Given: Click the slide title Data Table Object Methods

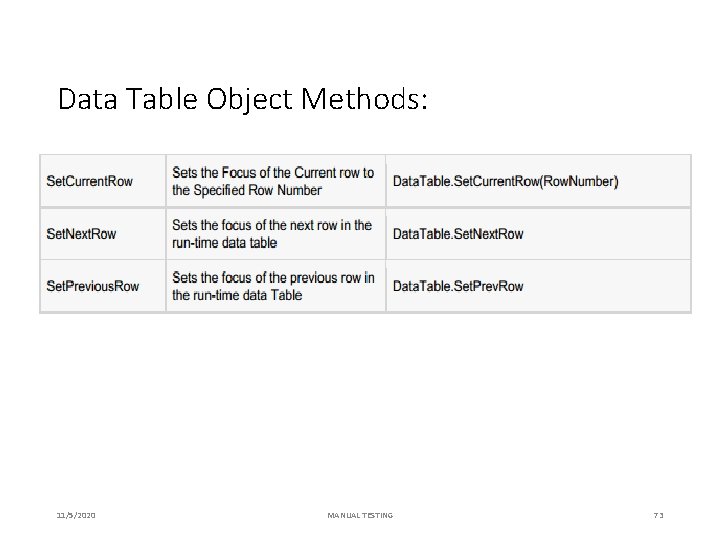Looking at the screenshot, I should coord(242,99).
